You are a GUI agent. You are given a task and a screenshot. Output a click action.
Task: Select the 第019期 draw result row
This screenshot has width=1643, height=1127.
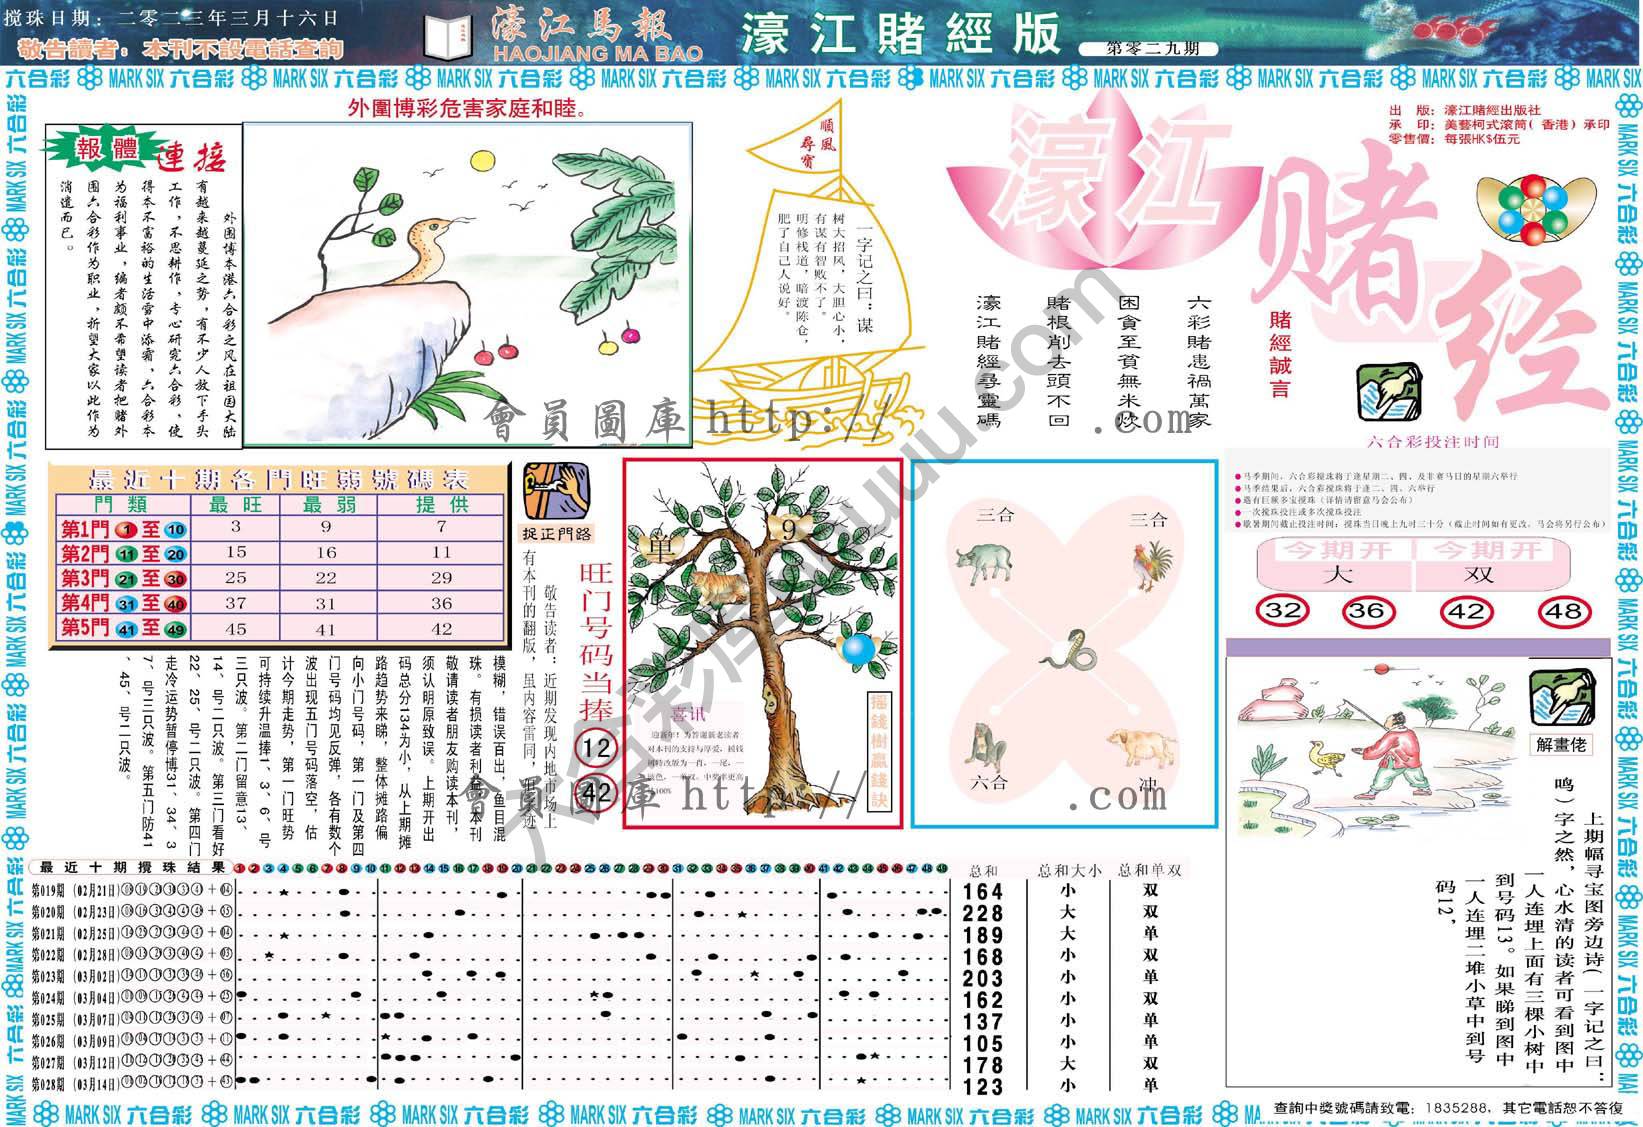[133, 892]
